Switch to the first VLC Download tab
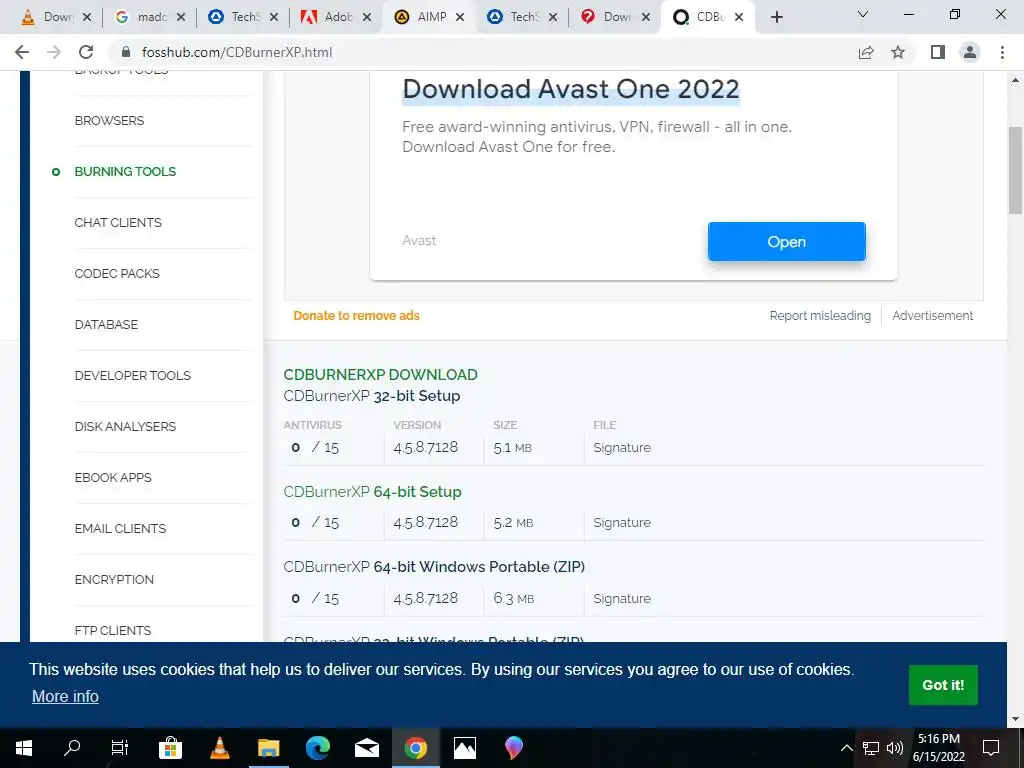Viewport: 1024px width, 768px height. pos(47,18)
